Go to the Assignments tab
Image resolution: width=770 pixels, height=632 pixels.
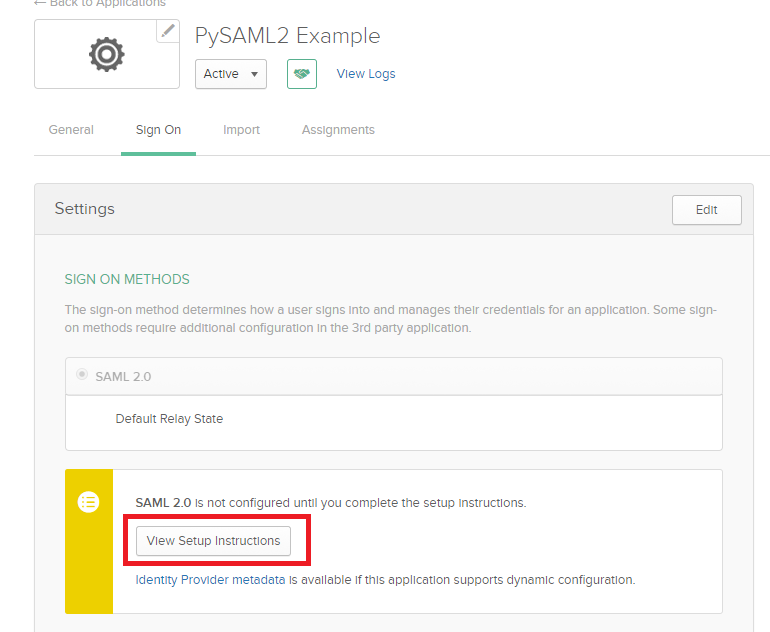(x=338, y=130)
